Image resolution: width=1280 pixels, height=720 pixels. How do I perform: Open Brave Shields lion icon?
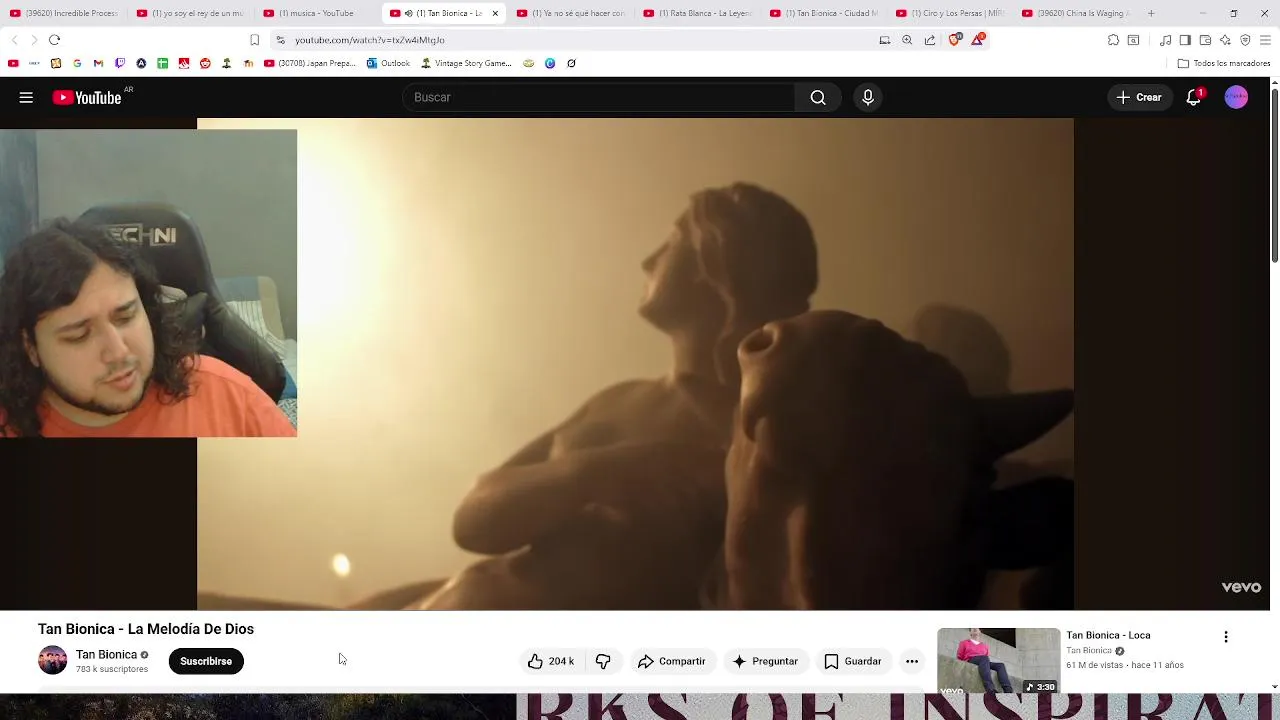[x=954, y=40]
